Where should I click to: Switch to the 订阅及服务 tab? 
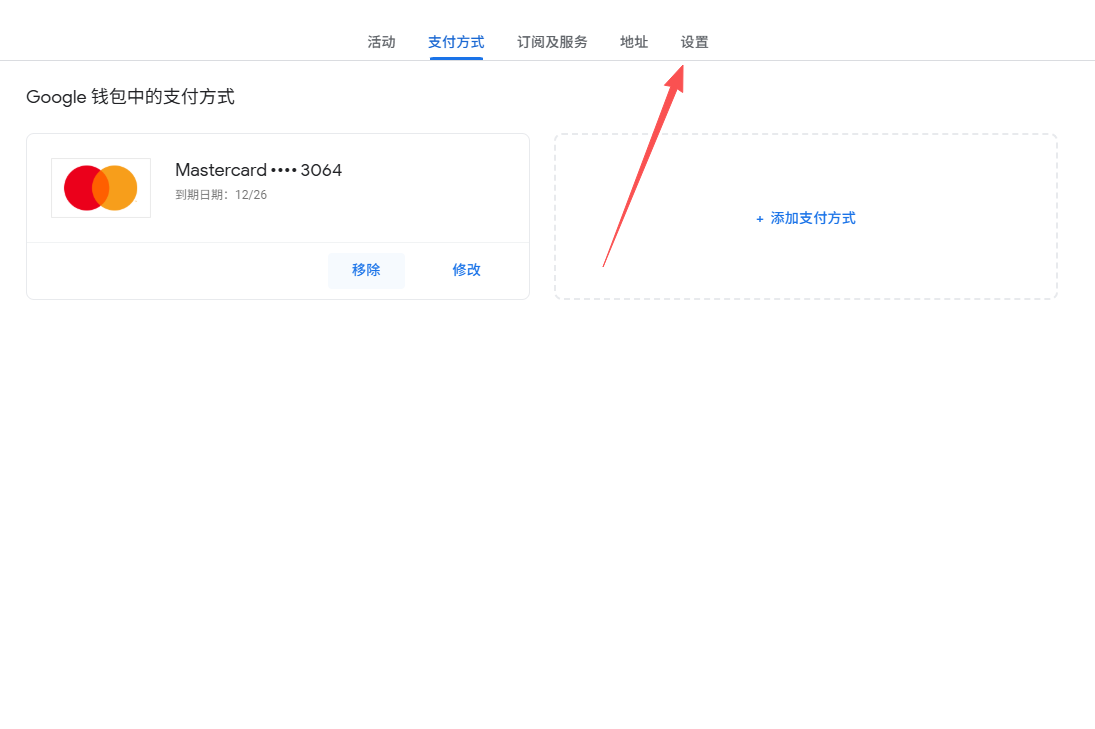552,42
